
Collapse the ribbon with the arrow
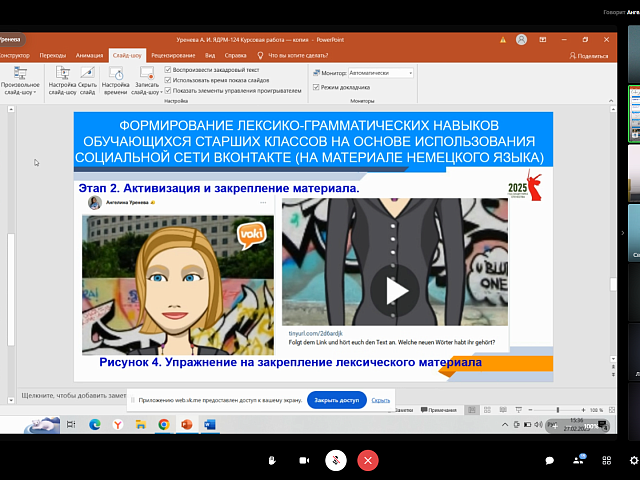click(611, 100)
